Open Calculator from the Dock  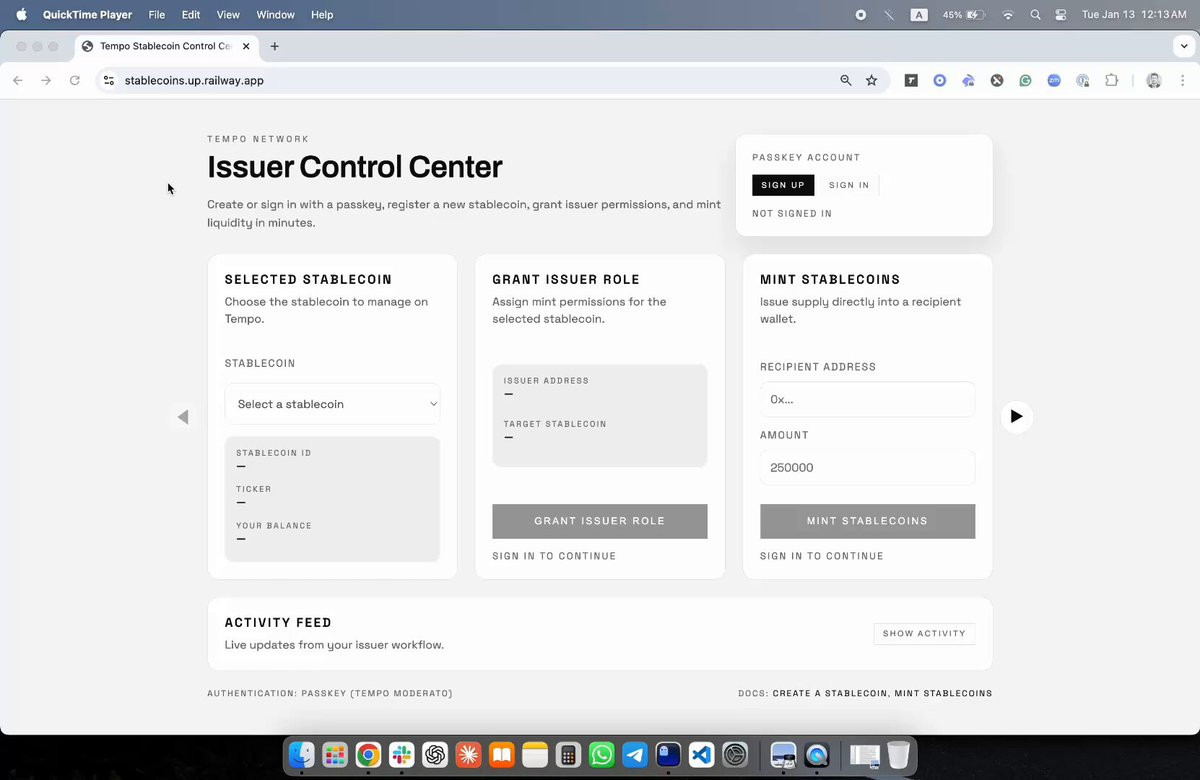click(568, 755)
